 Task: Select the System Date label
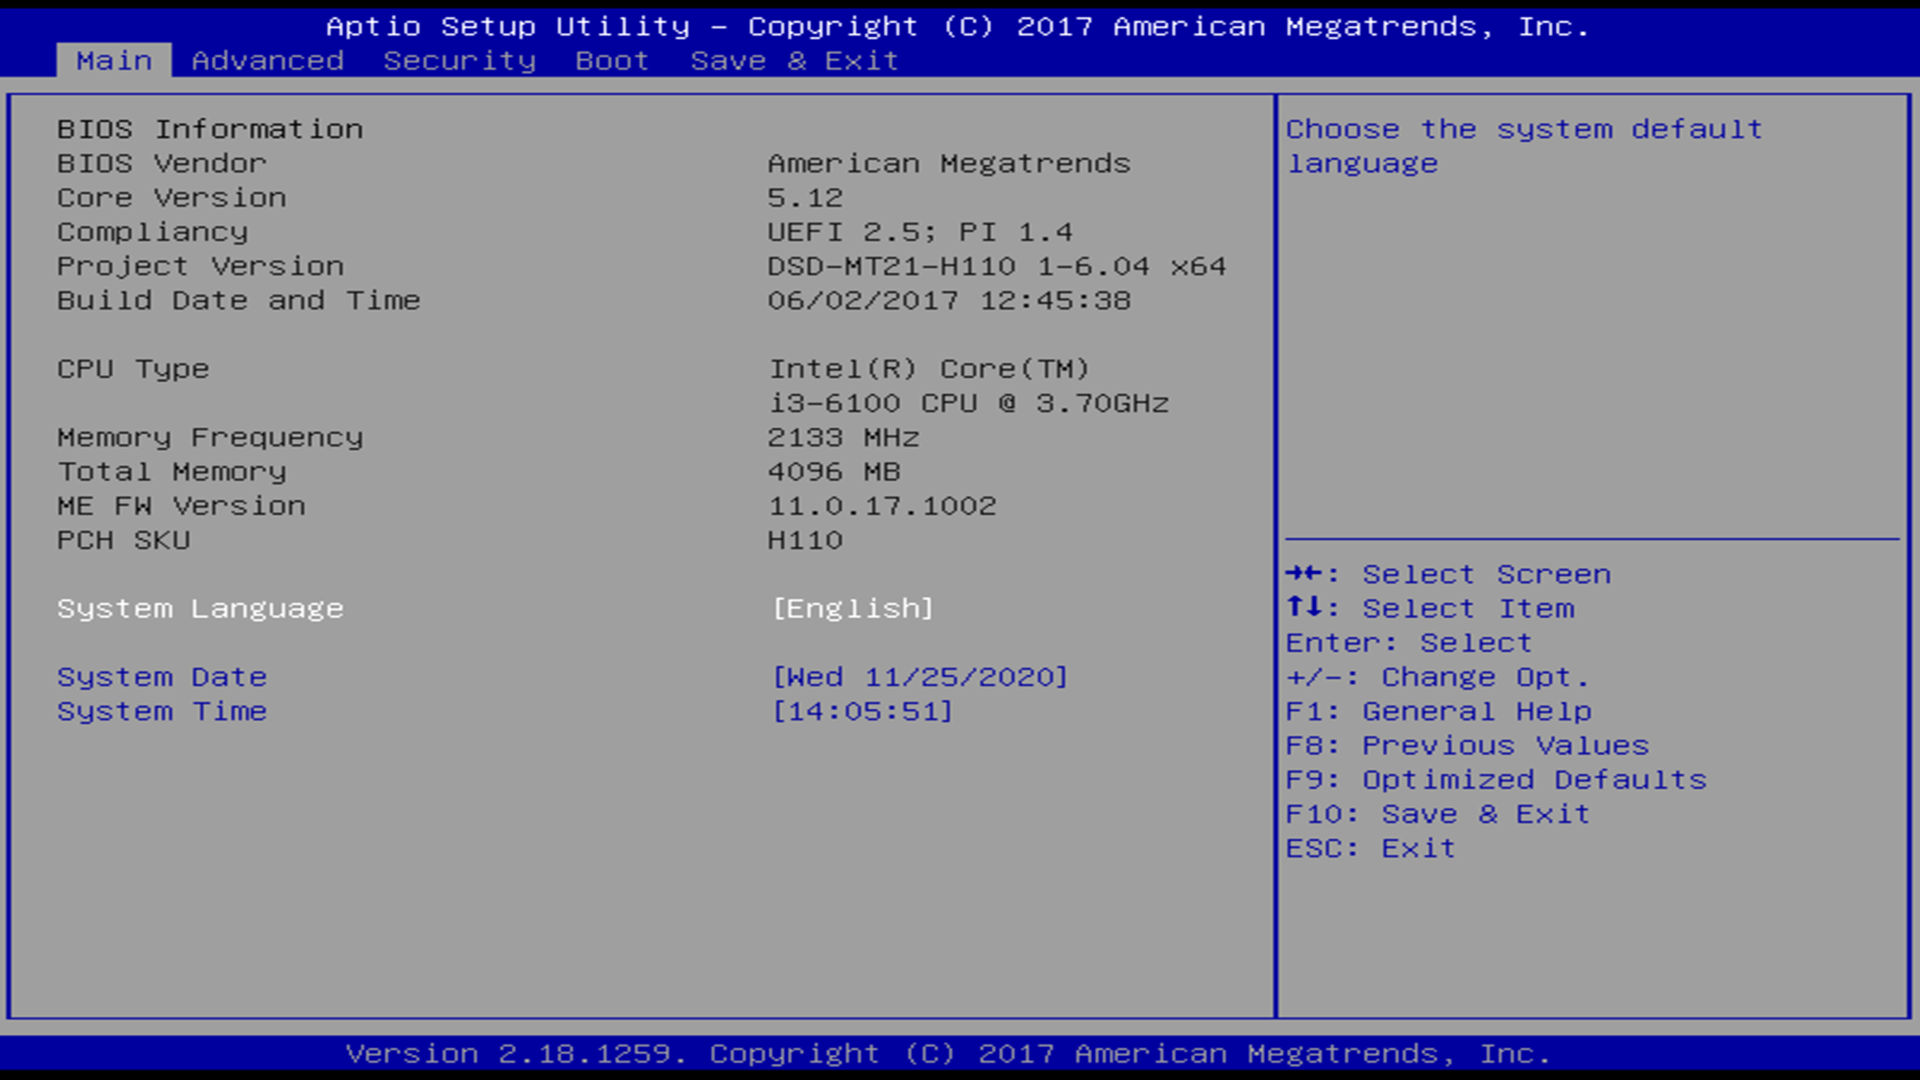(162, 677)
